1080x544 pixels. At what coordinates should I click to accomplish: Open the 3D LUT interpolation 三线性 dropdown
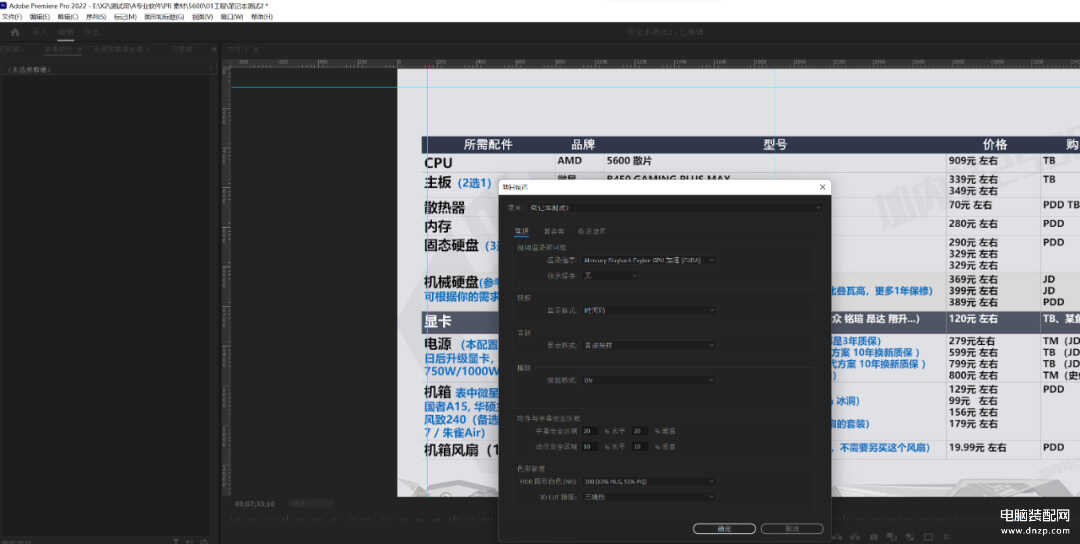click(x=649, y=497)
